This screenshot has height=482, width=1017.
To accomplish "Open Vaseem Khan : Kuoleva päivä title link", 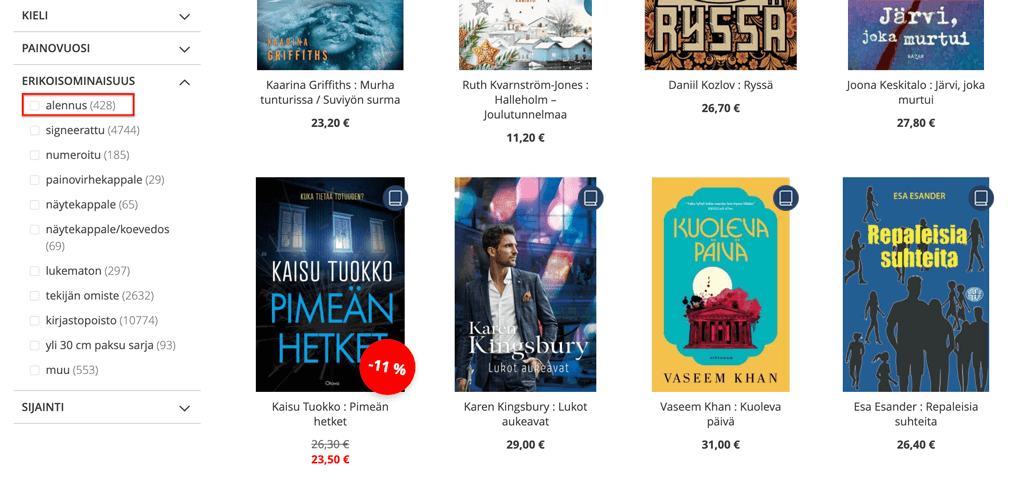I will tap(721, 414).
